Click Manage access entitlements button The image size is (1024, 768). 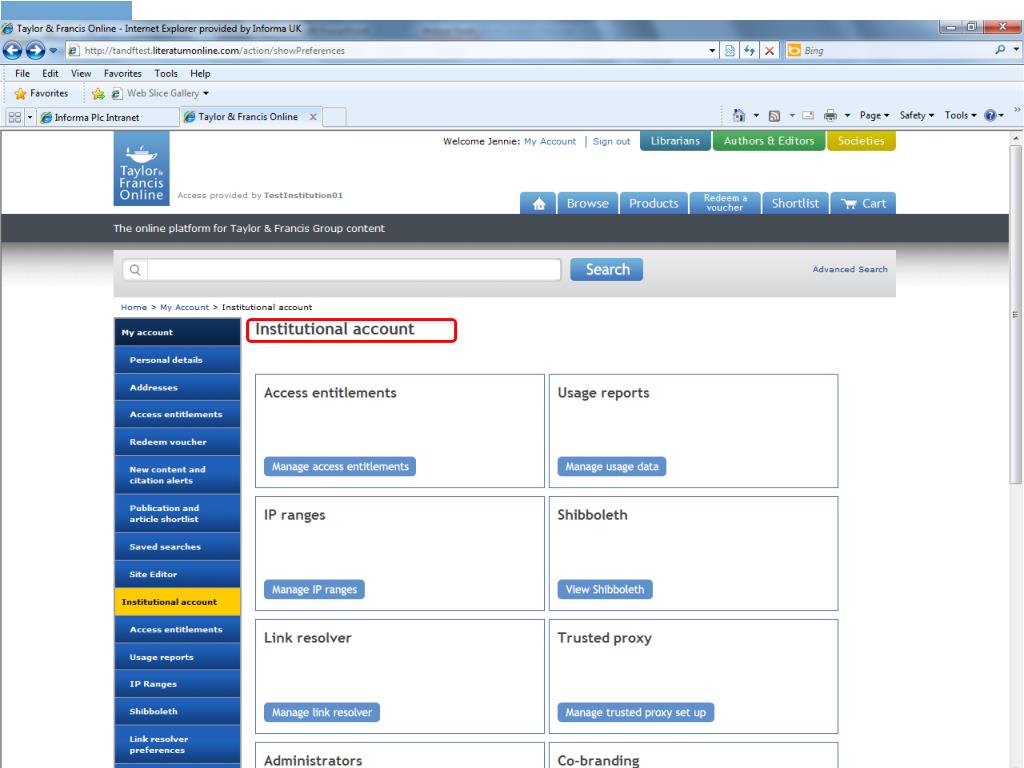pyautogui.click(x=340, y=466)
